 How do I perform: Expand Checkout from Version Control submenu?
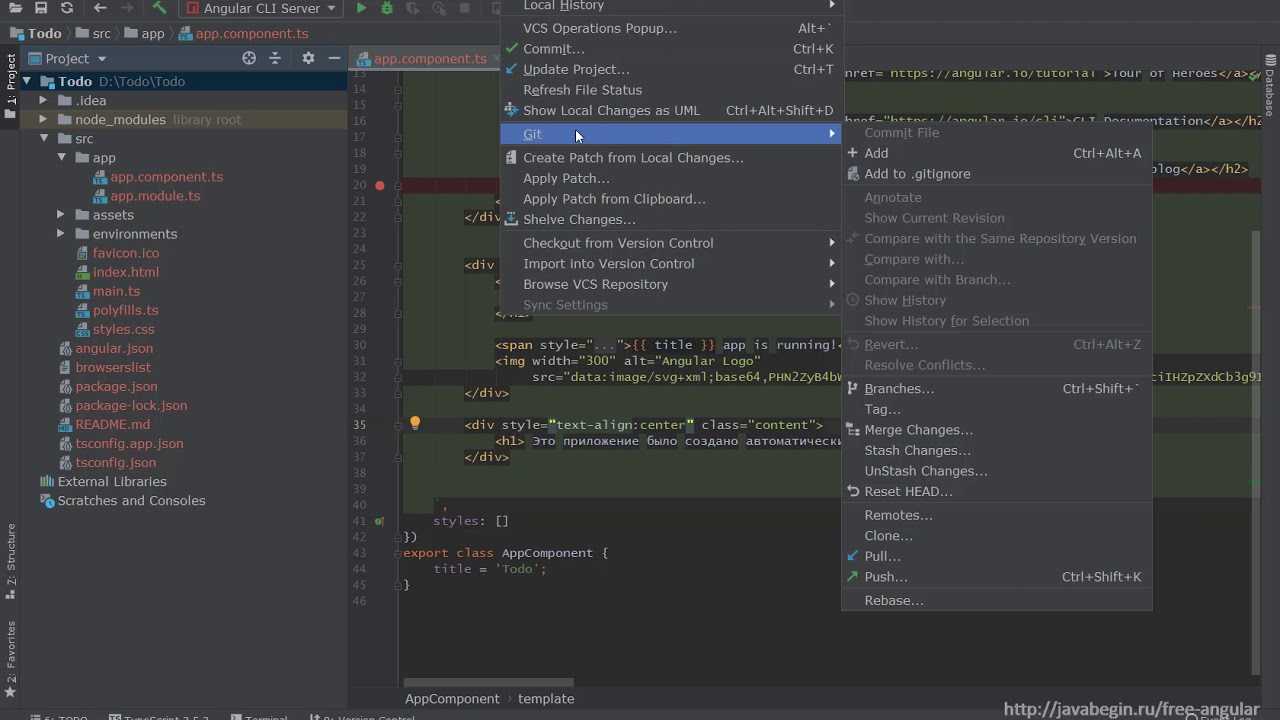click(671, 243)
